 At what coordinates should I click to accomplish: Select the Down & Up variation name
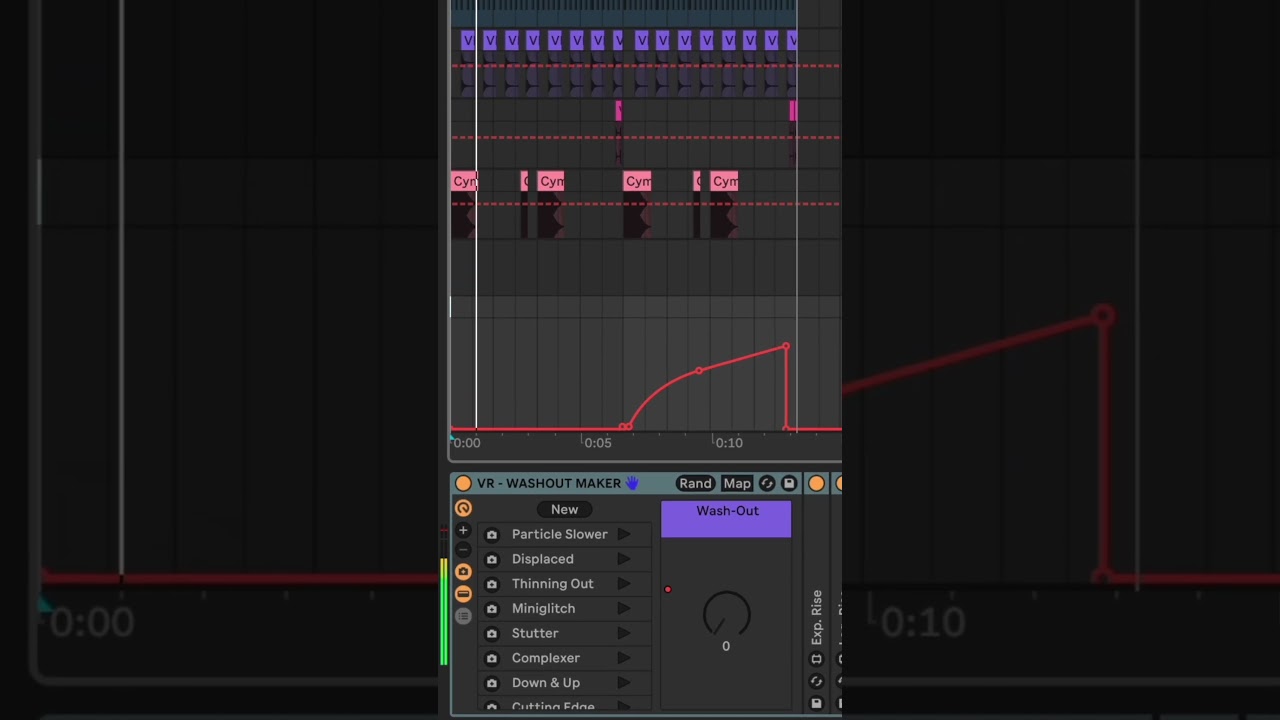[545, 683]
